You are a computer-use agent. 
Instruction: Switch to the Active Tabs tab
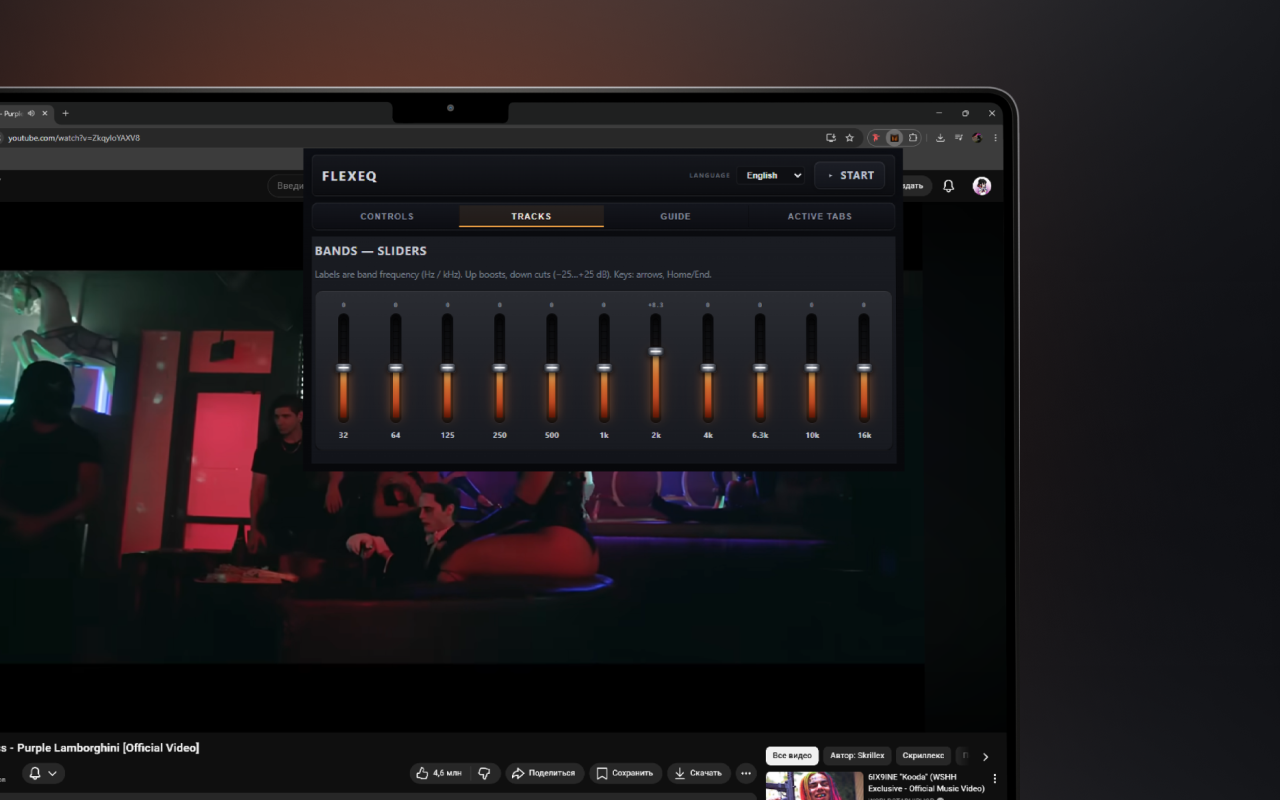coord(820,216)
